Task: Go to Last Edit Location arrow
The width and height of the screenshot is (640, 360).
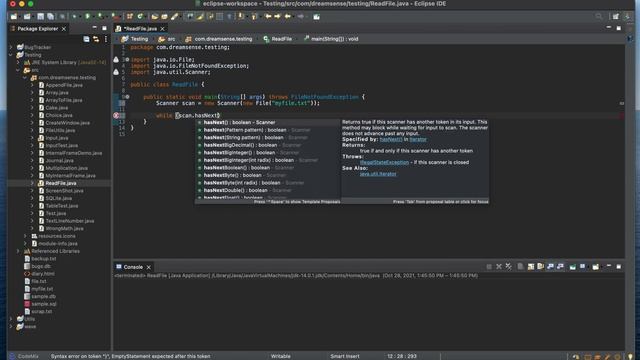Action: pos(268,16)
